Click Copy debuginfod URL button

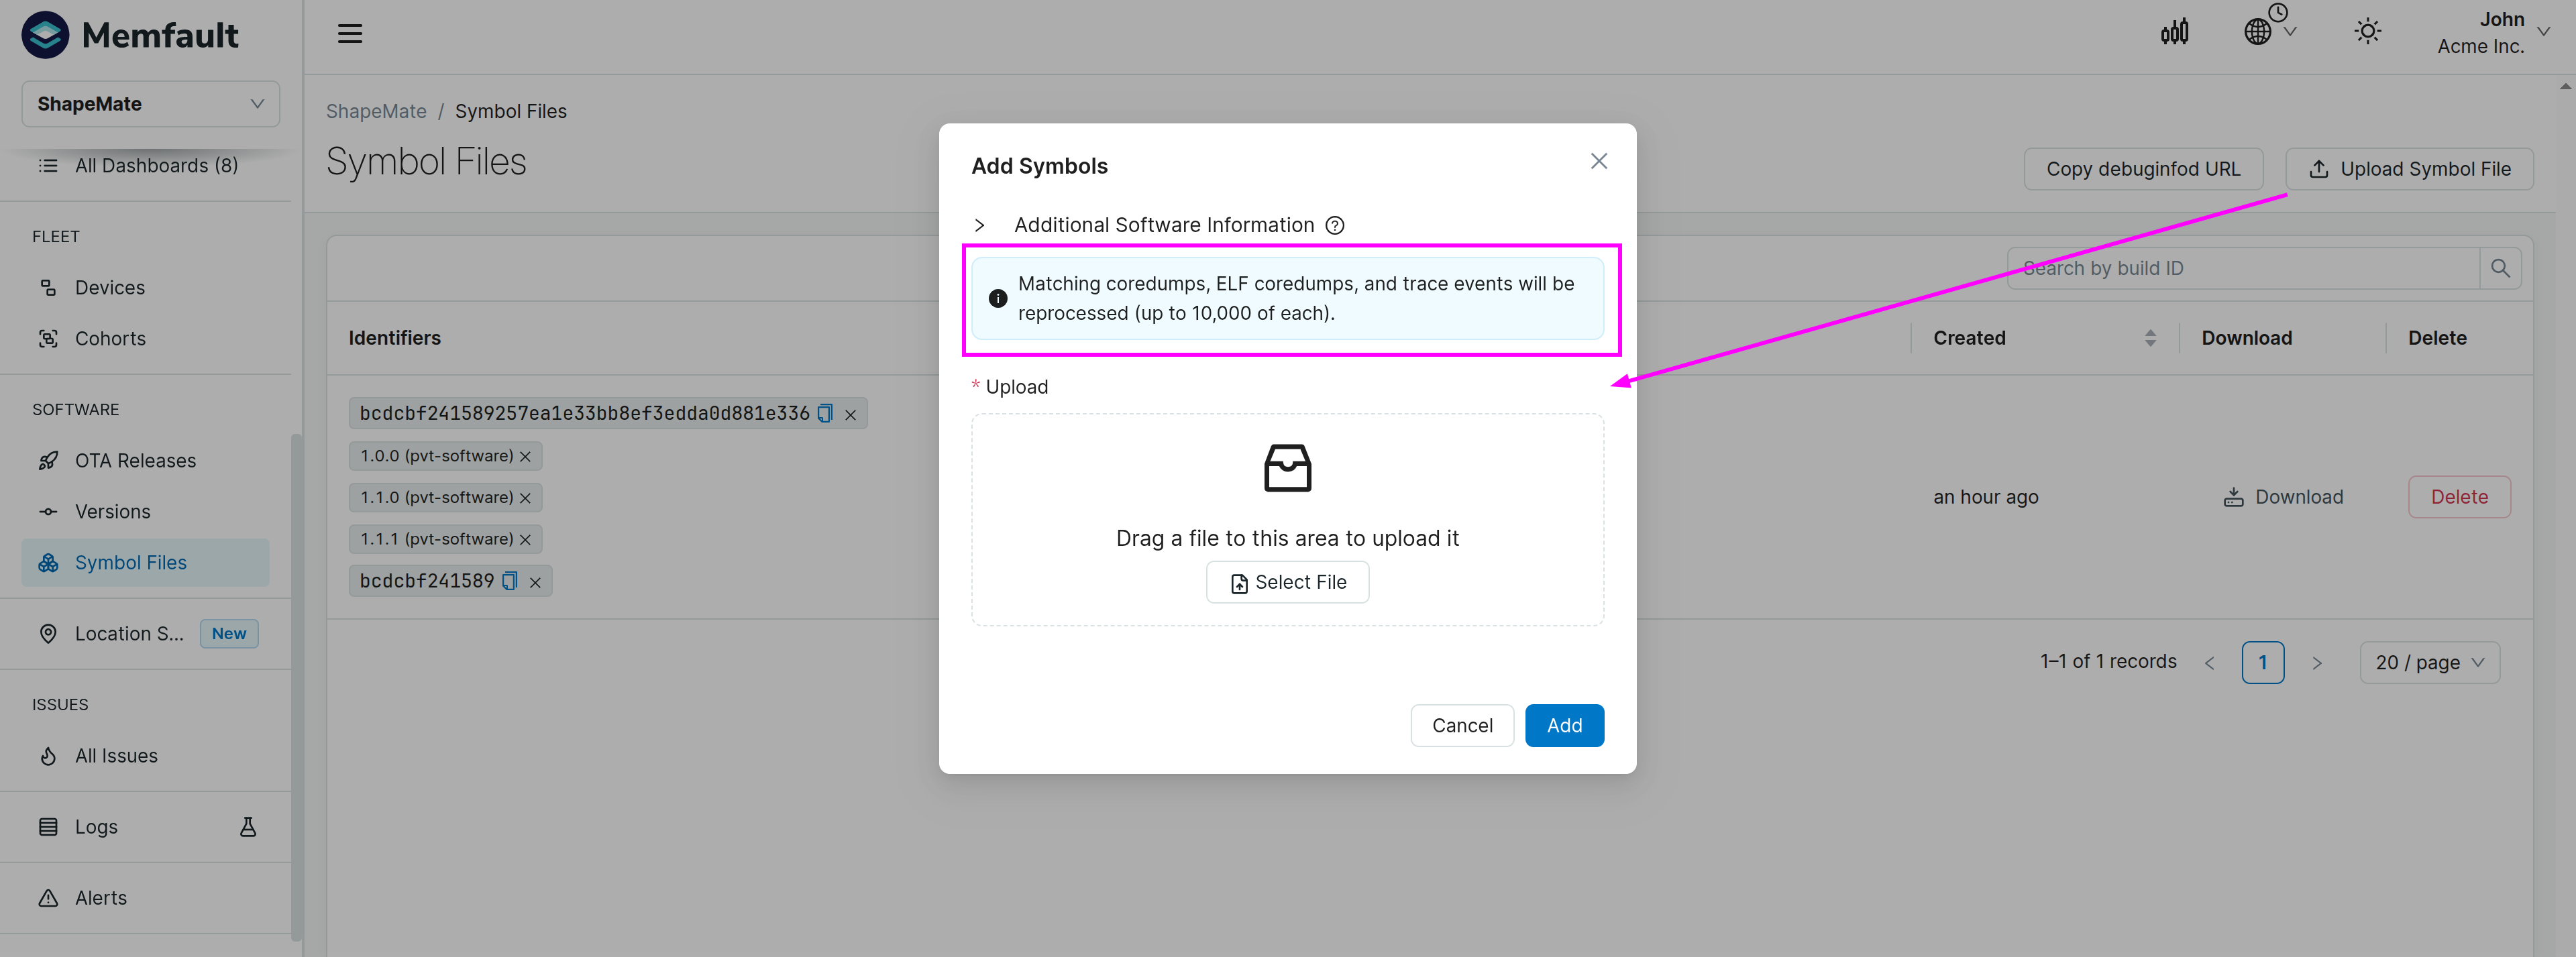(2143, 169)
